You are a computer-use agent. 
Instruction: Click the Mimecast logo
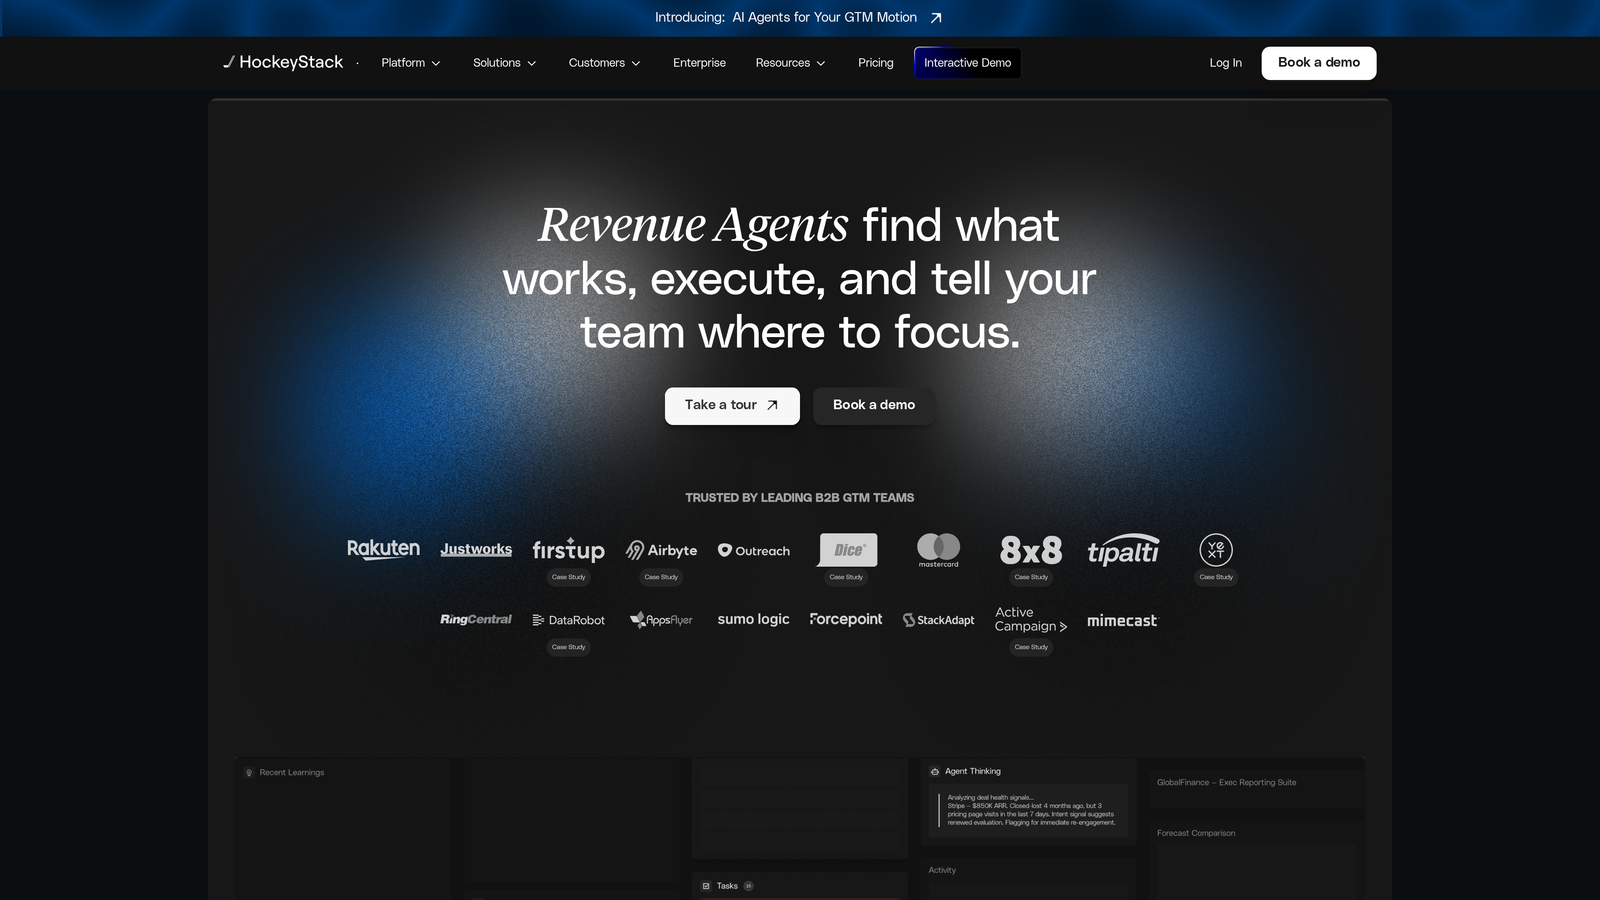click(1122, 620)
